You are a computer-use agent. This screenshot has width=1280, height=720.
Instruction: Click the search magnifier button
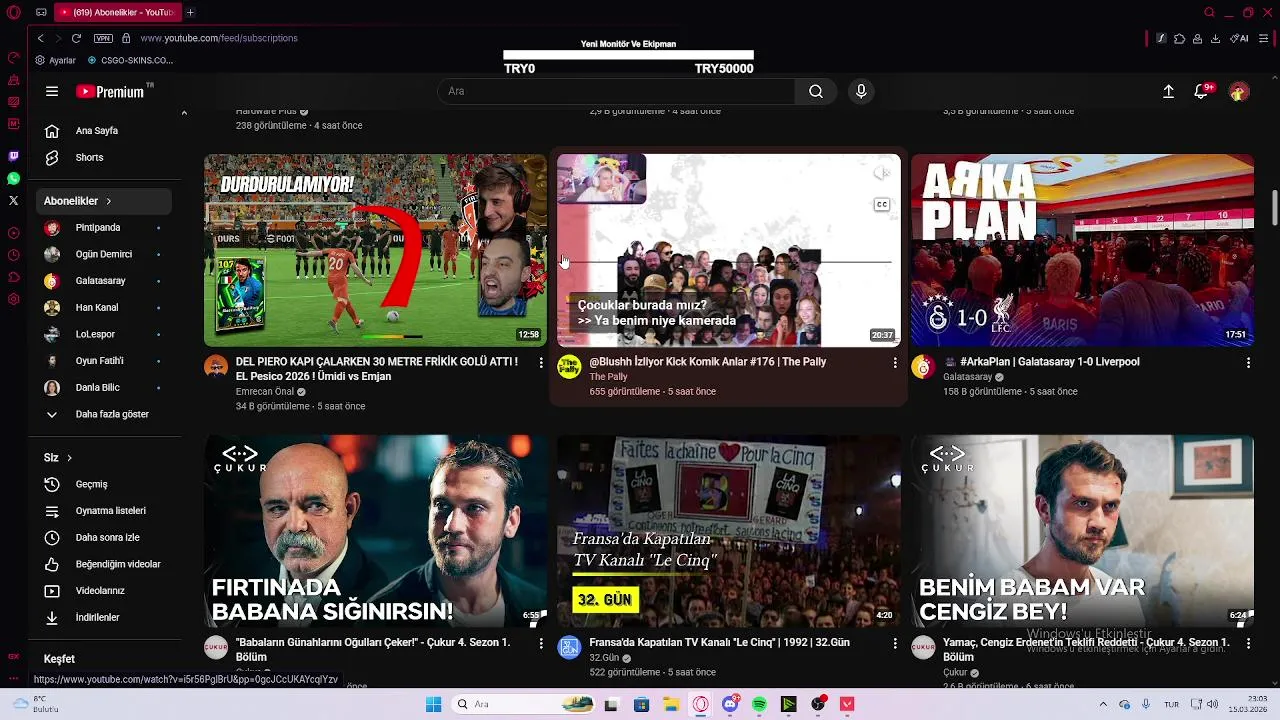coord(816,91)
